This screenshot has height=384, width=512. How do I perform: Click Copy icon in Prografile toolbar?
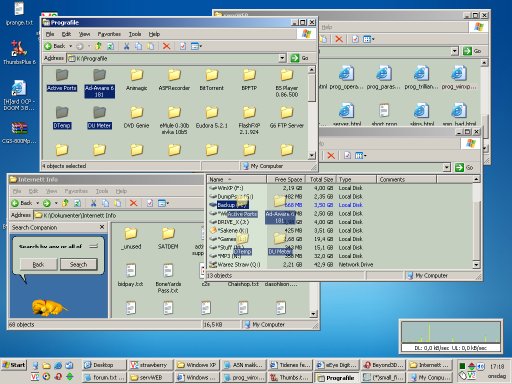tap(138, 46)
